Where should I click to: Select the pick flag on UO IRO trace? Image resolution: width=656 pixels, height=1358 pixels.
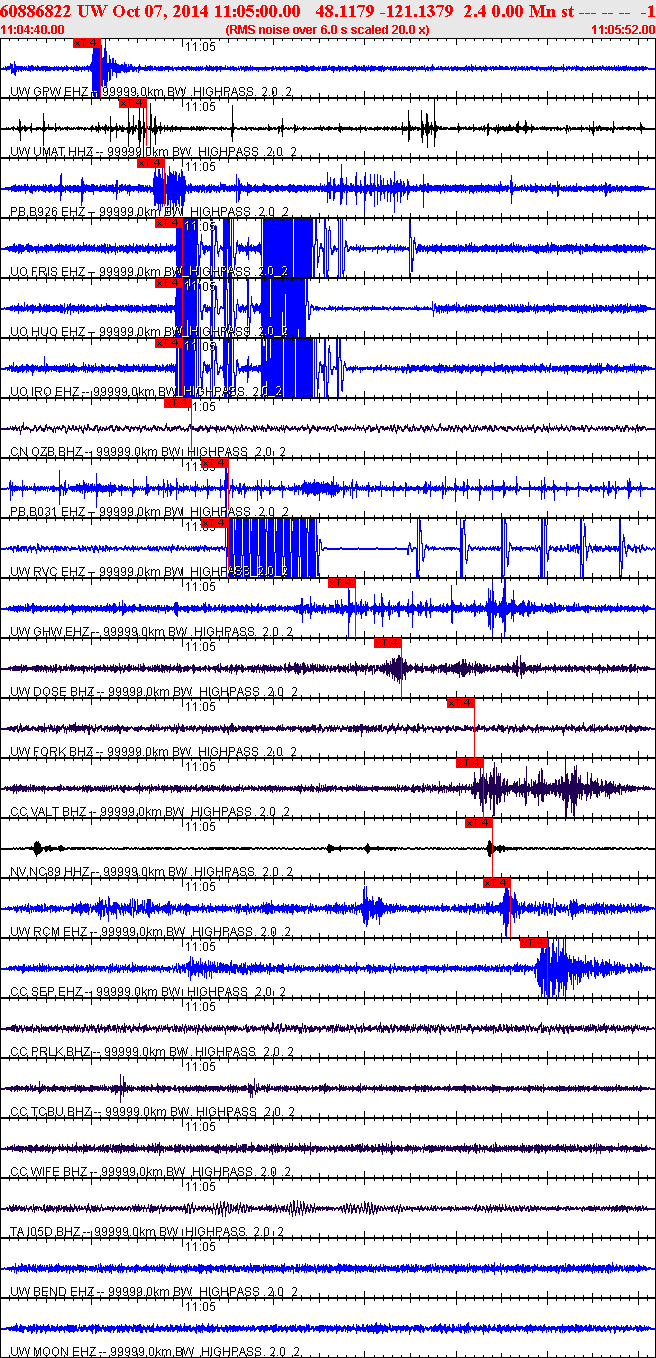pos(169,343)
